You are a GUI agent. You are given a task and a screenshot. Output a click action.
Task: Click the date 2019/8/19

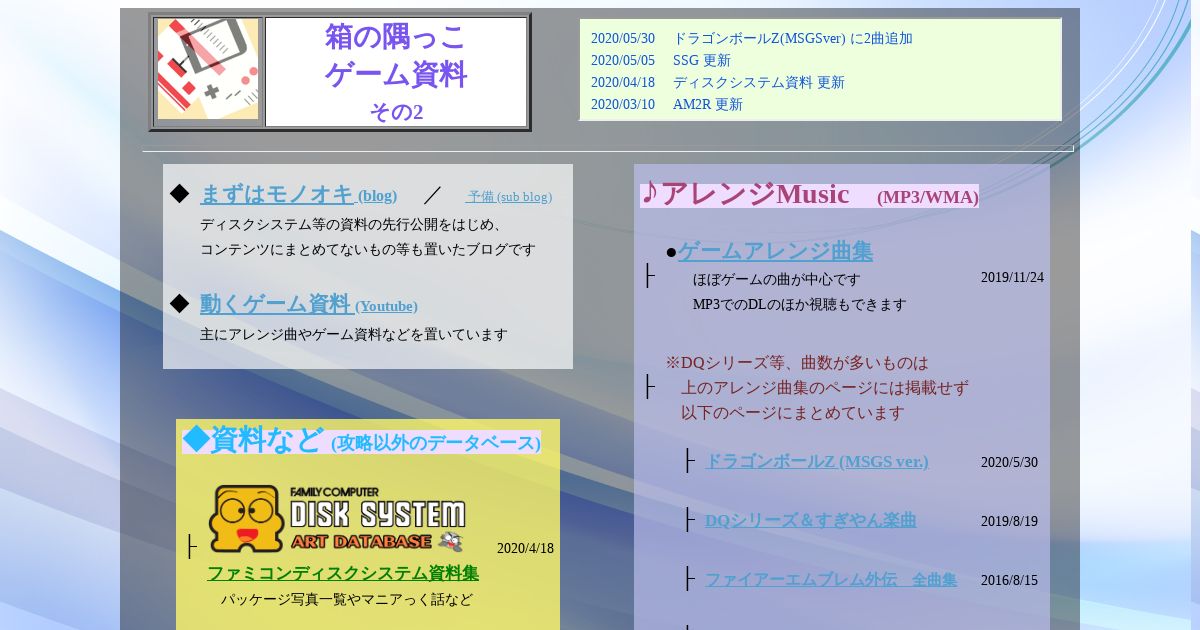(1009, 521)
